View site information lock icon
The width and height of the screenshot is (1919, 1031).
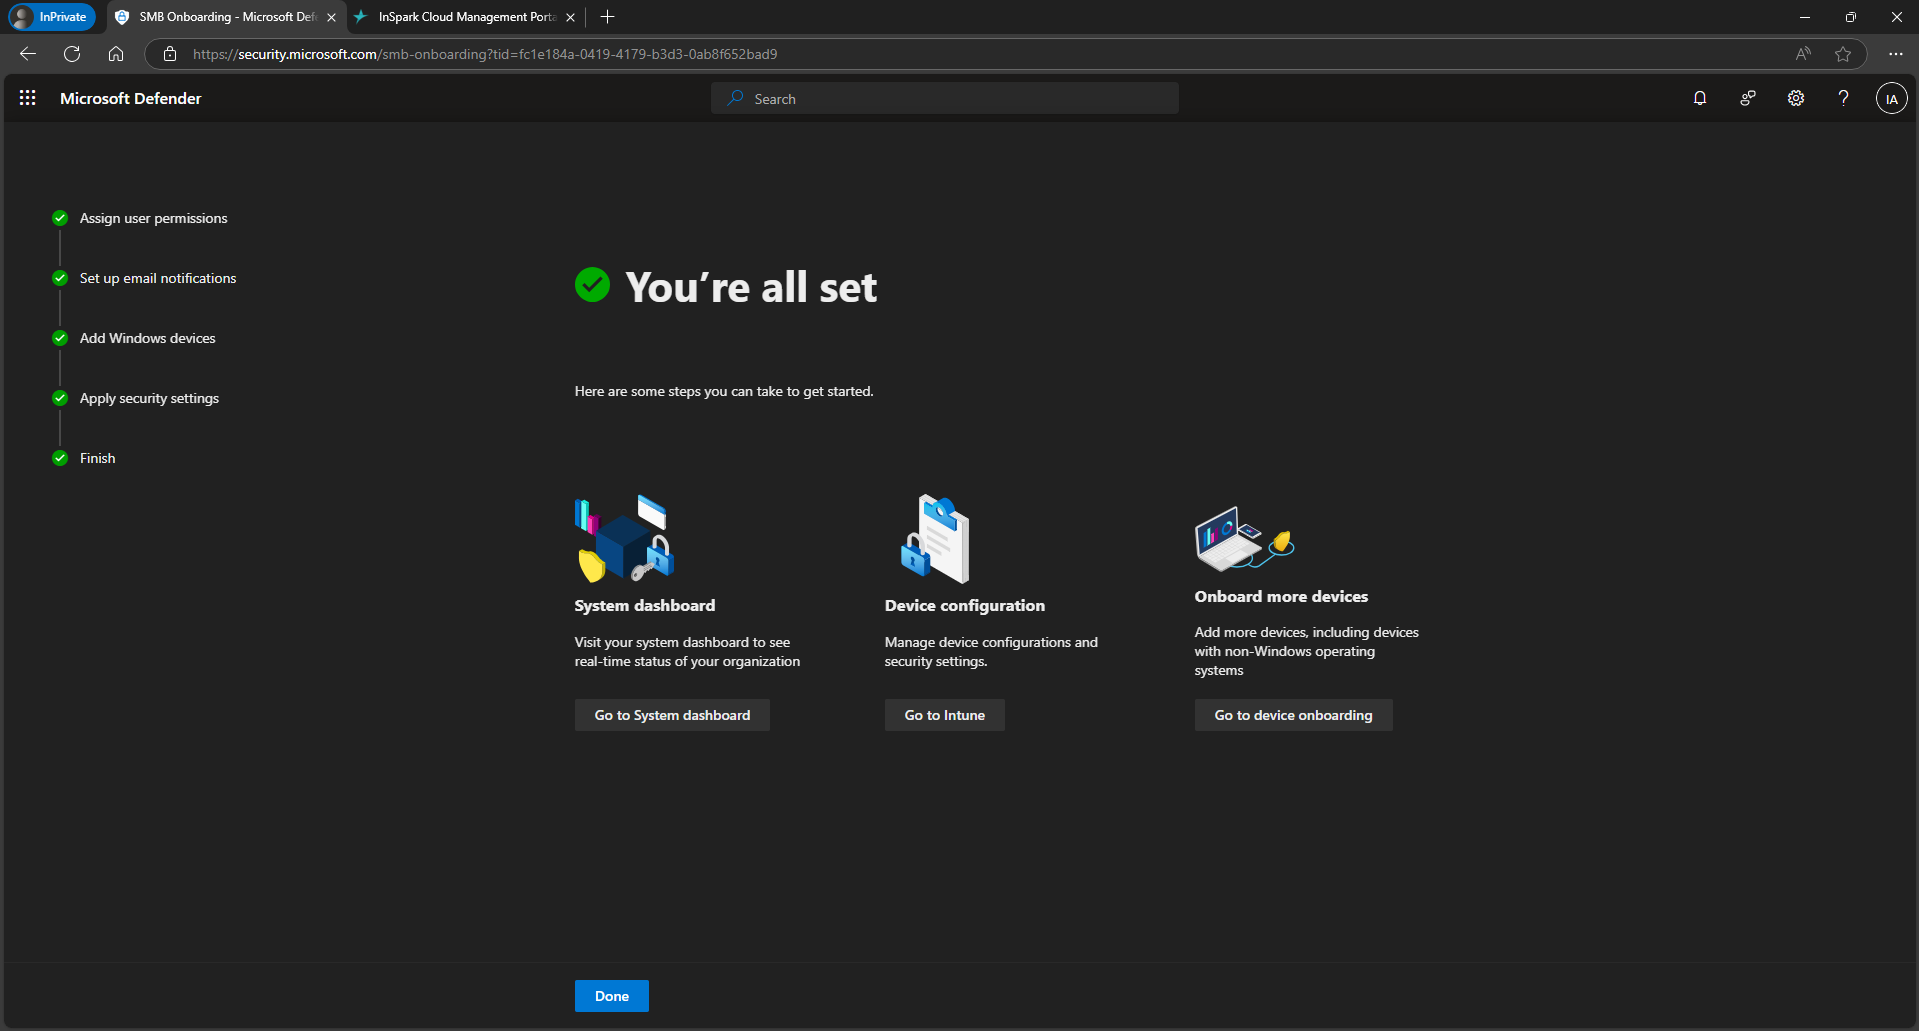tap(170, 54)
